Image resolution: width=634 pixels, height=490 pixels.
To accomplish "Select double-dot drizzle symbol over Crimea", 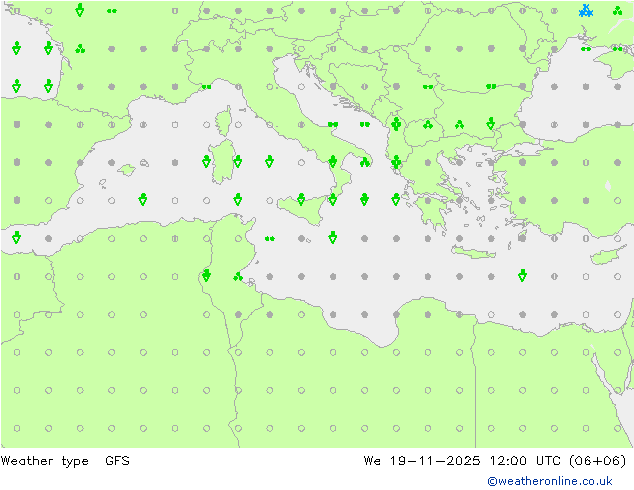I will [x=617, y=49].
